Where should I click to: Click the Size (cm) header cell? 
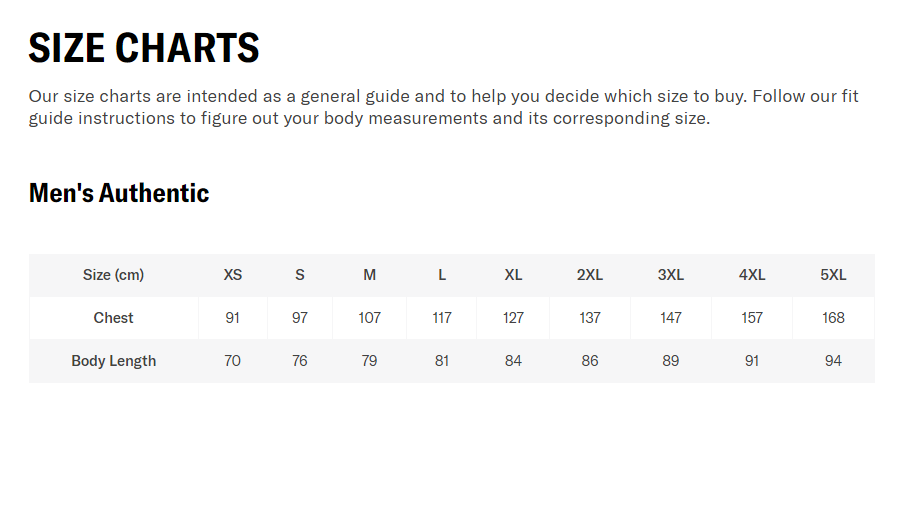pyautogui.click(x=113, y=275)
